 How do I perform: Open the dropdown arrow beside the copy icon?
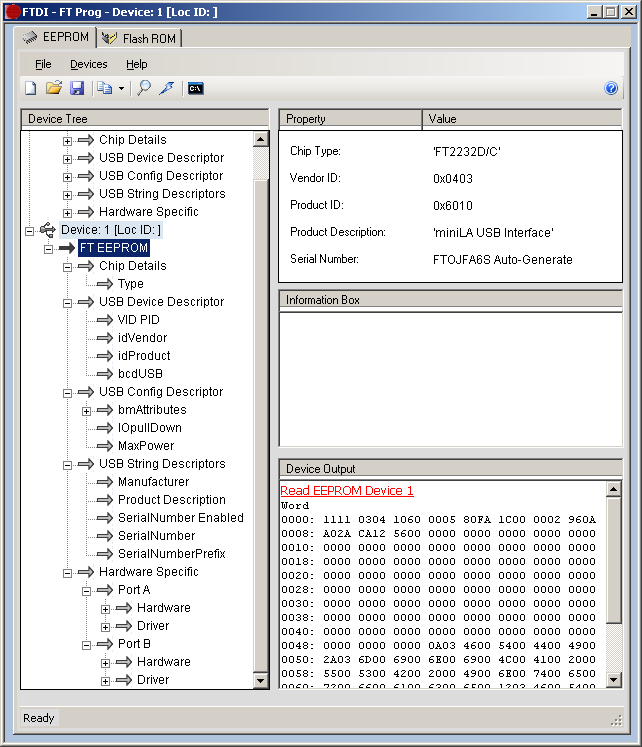point(121,89)
